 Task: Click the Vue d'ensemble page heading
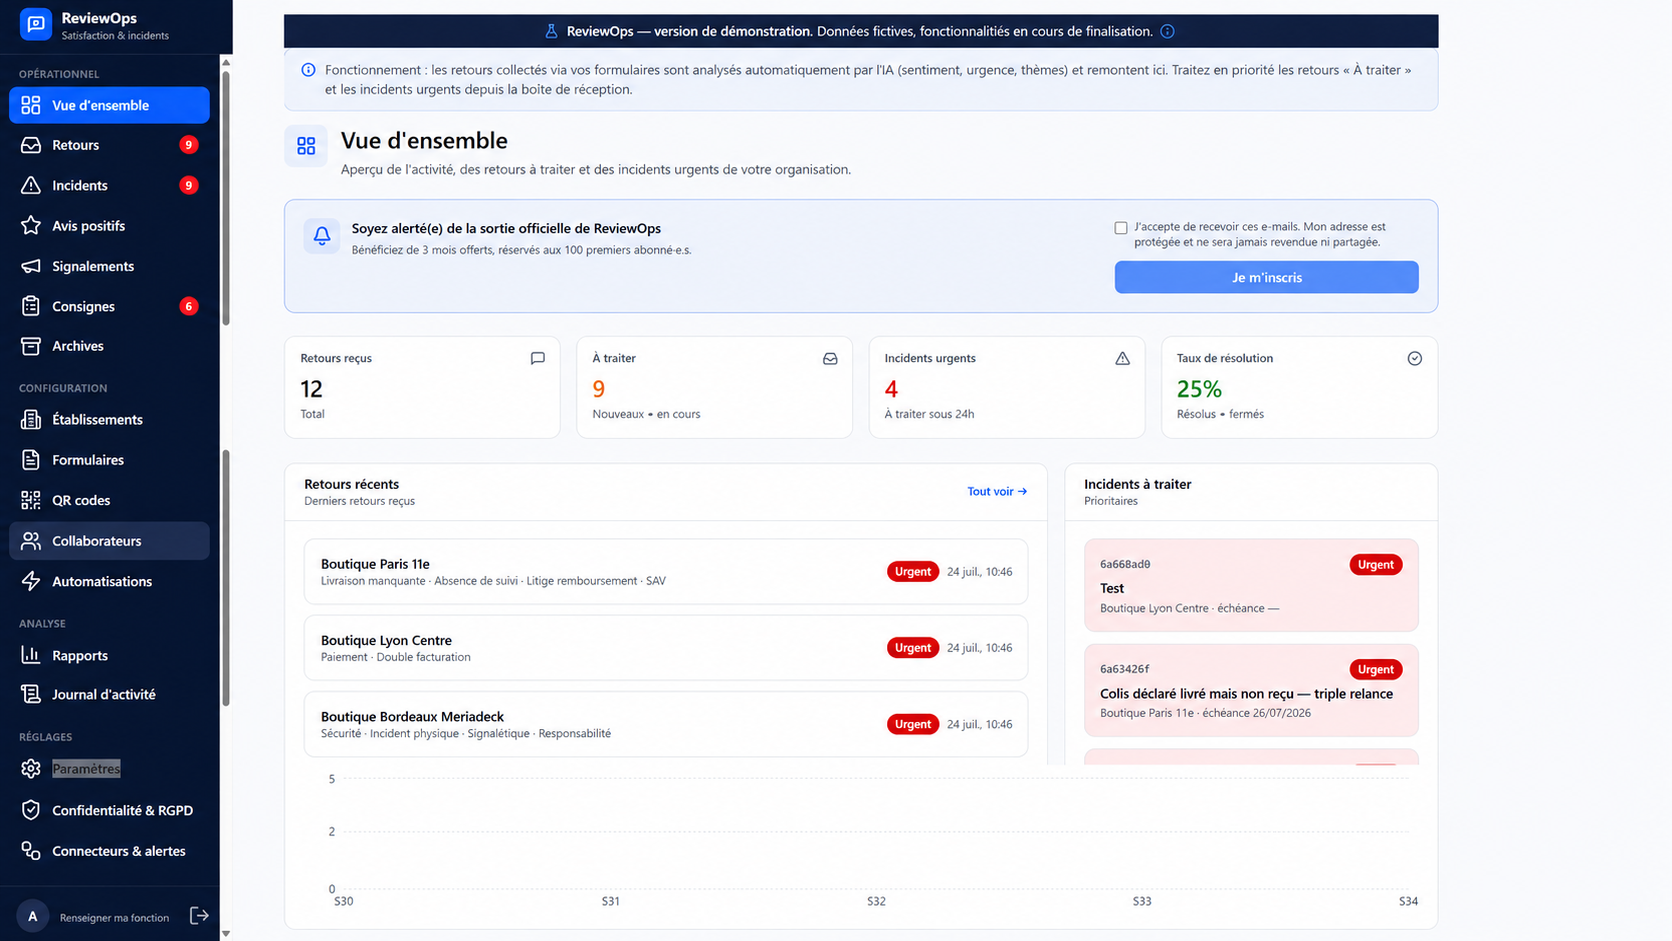coord(424,140)
